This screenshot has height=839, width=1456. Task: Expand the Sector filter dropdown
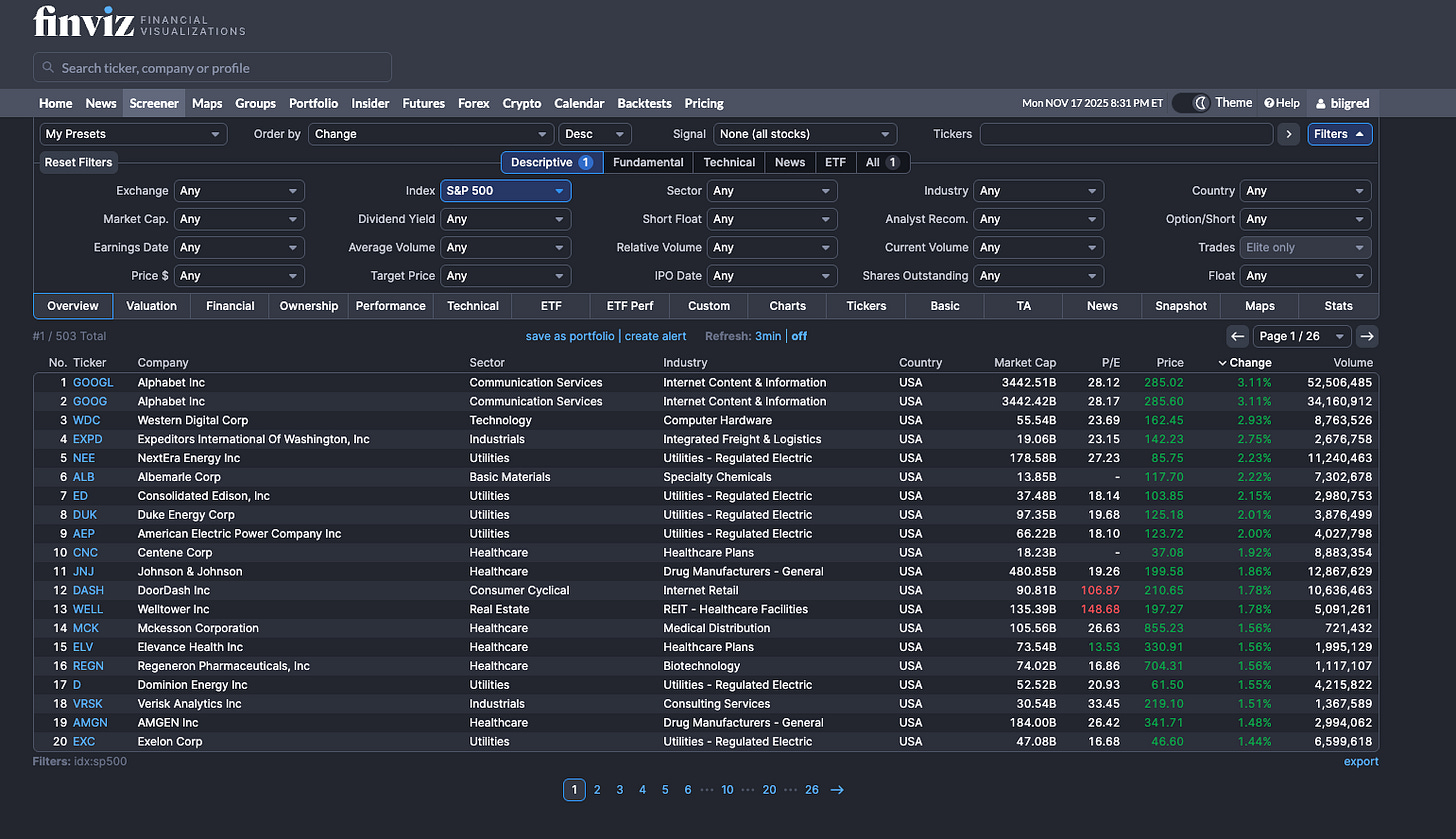tap(771, 191)
